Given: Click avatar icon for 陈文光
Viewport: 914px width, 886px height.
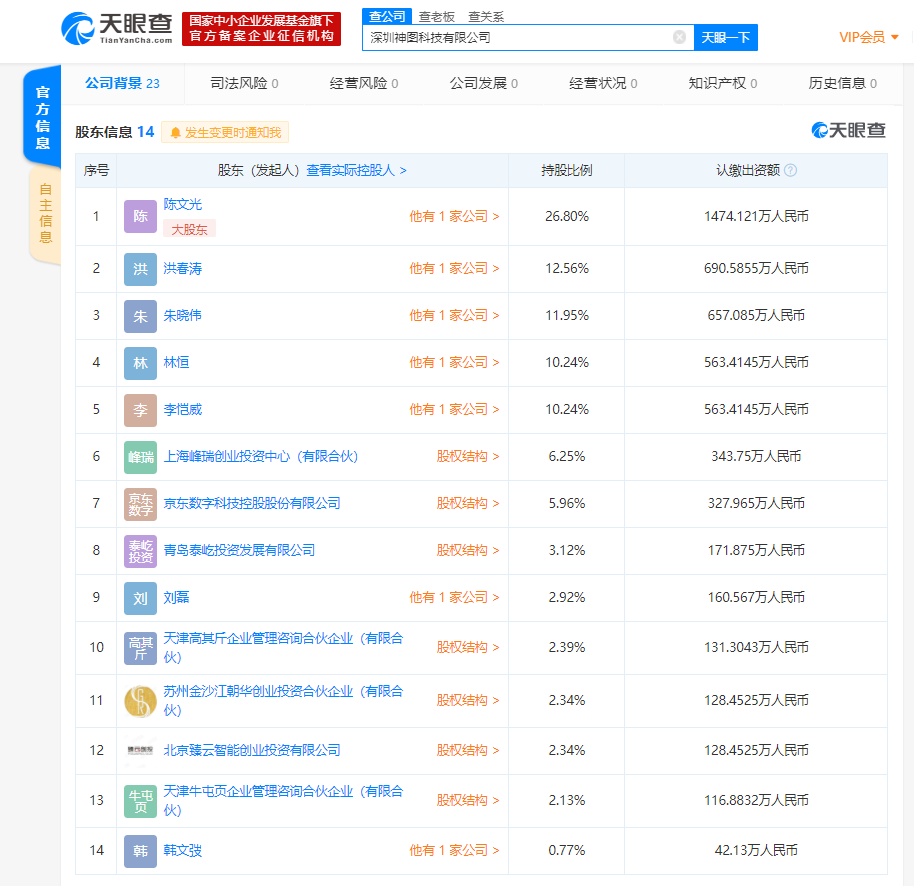Looking at the screenshot, I should [x=140, y=216].
